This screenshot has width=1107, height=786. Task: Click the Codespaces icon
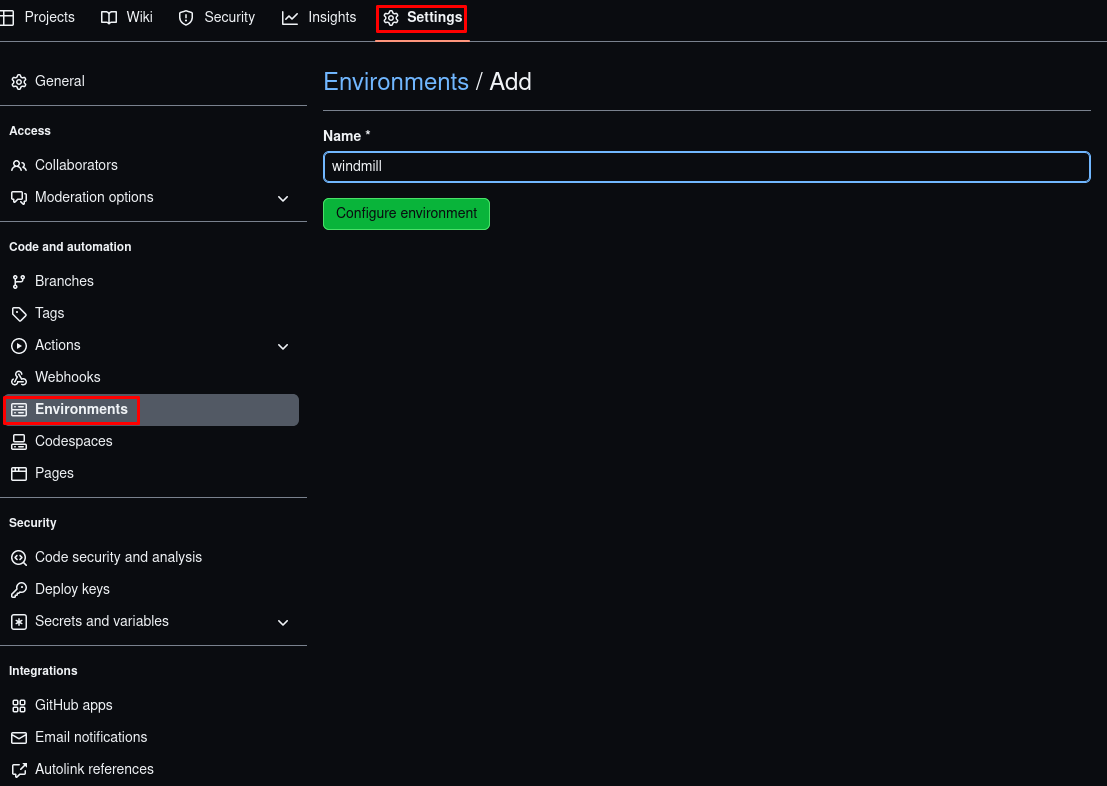19,442
